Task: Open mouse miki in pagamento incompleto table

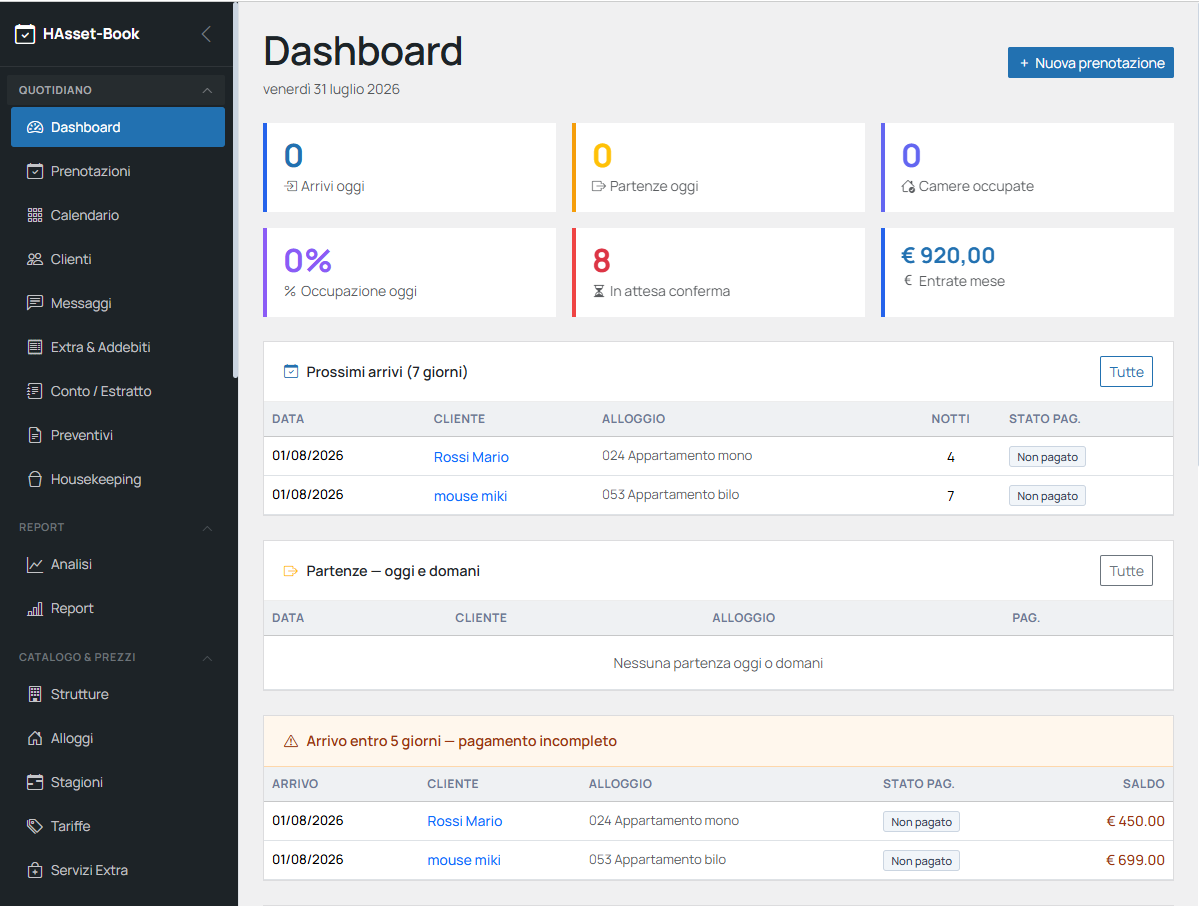Action: [x=464, y=860]
